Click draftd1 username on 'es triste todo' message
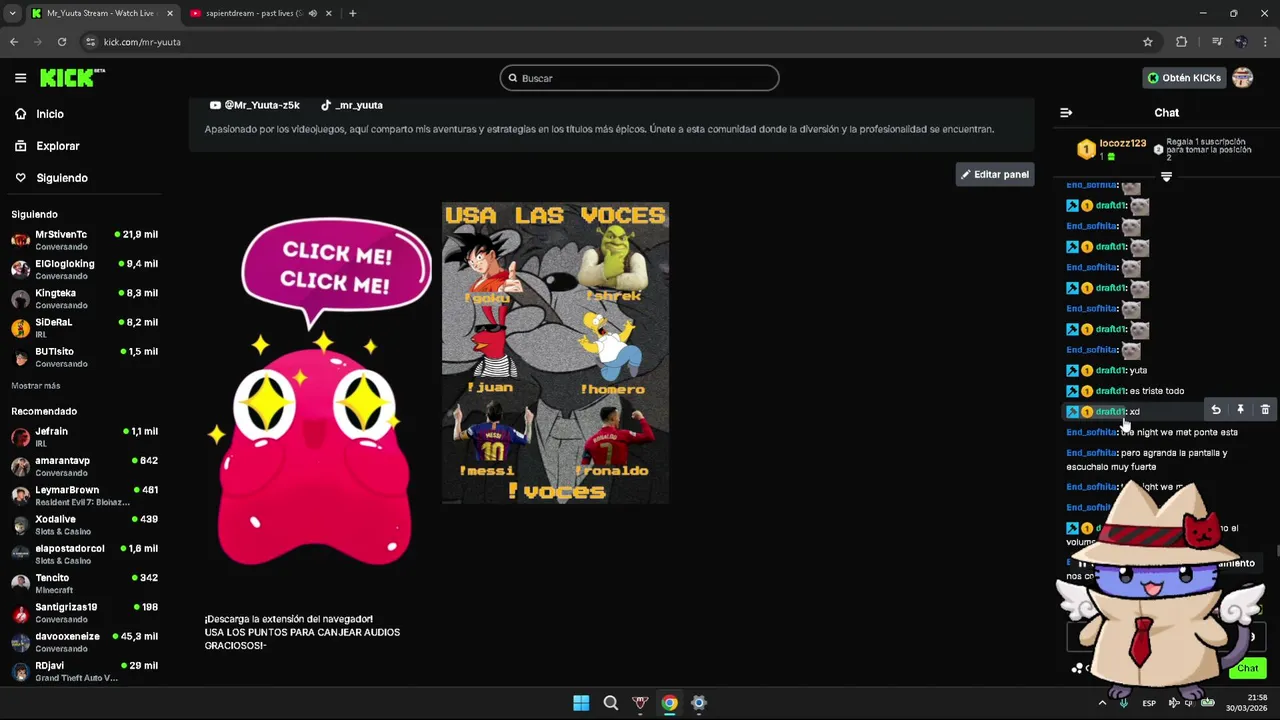This screenshot has height=720, width=1280. [x=1111, y=391]
